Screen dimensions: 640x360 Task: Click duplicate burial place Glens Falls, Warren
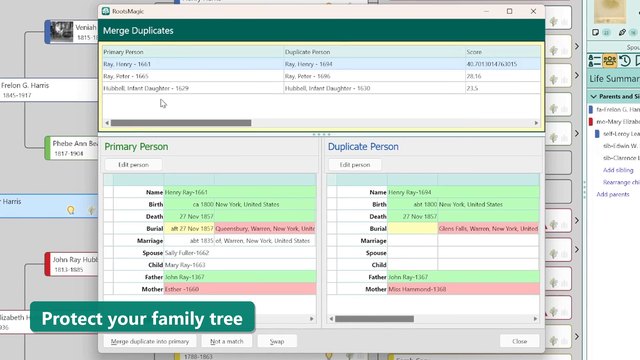[488, 229]
